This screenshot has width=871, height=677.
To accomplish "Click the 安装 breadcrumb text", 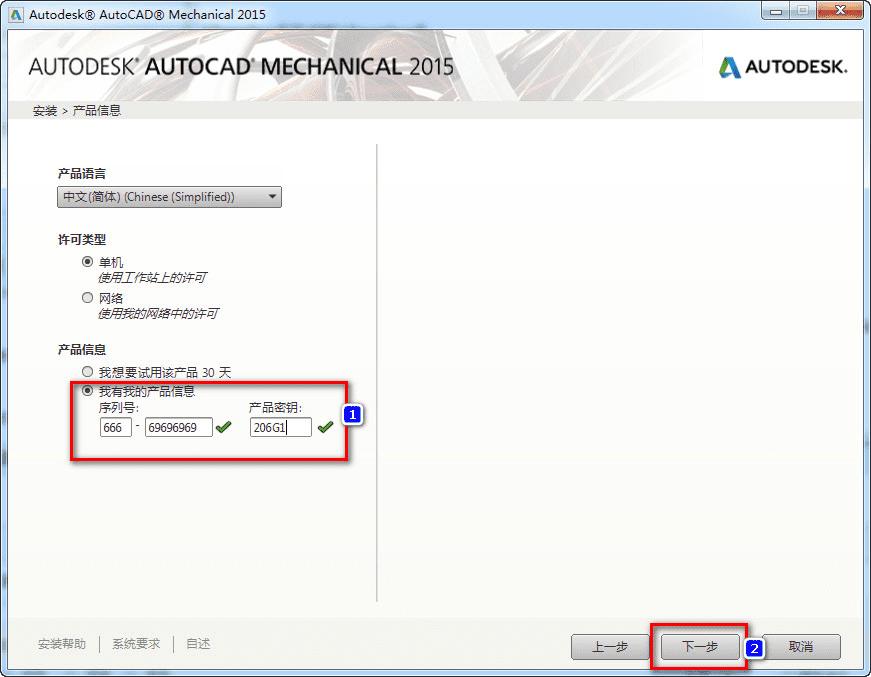I will tap(45, 111).
